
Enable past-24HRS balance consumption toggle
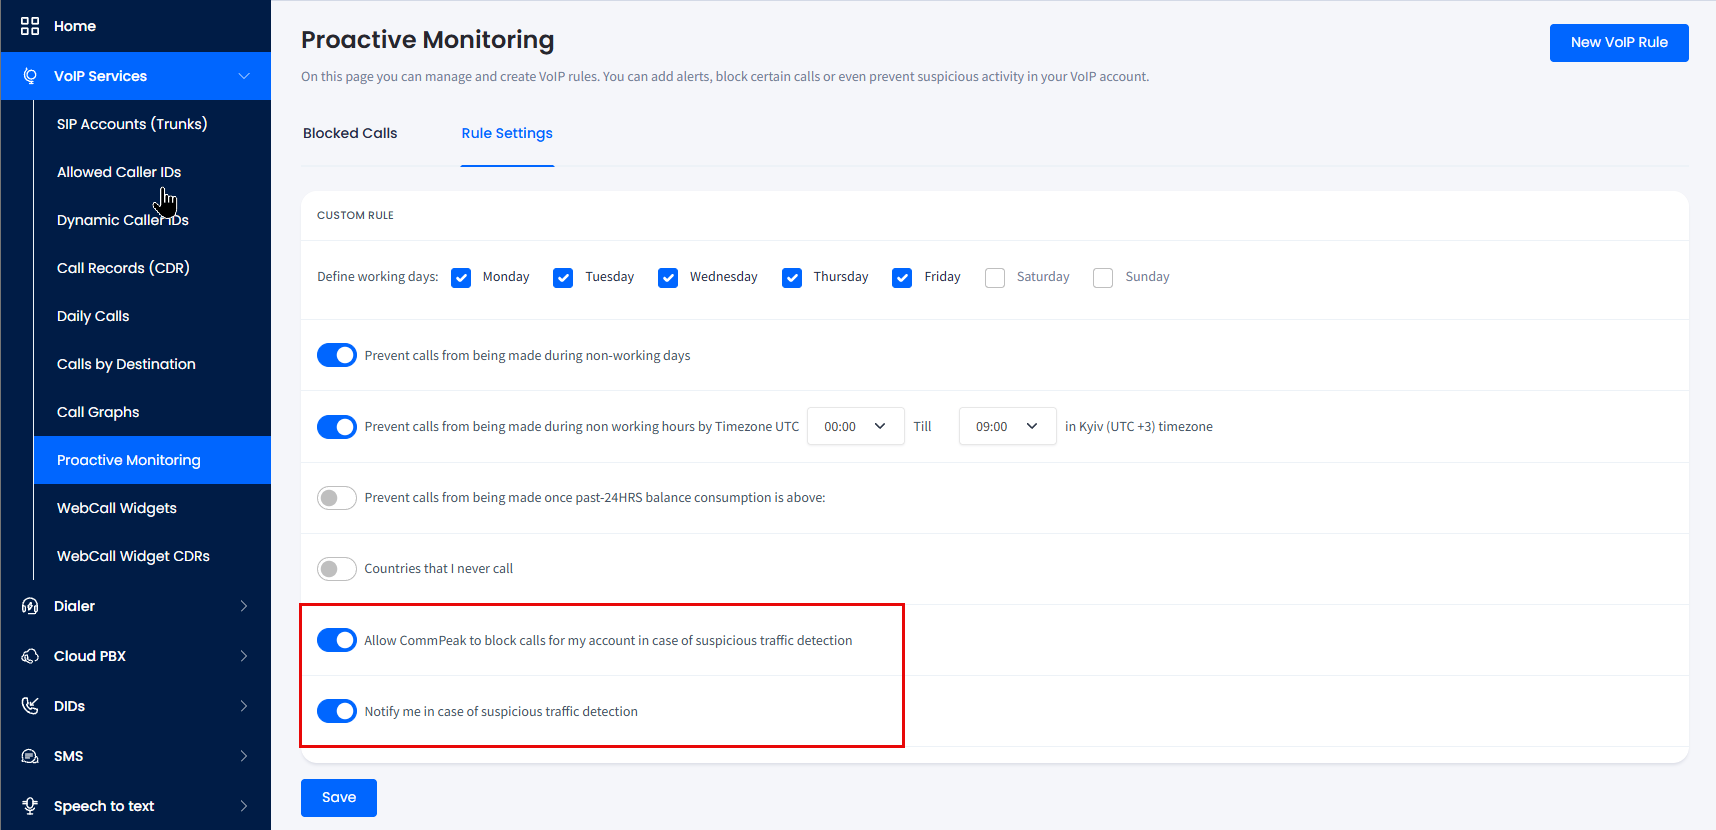337,498
